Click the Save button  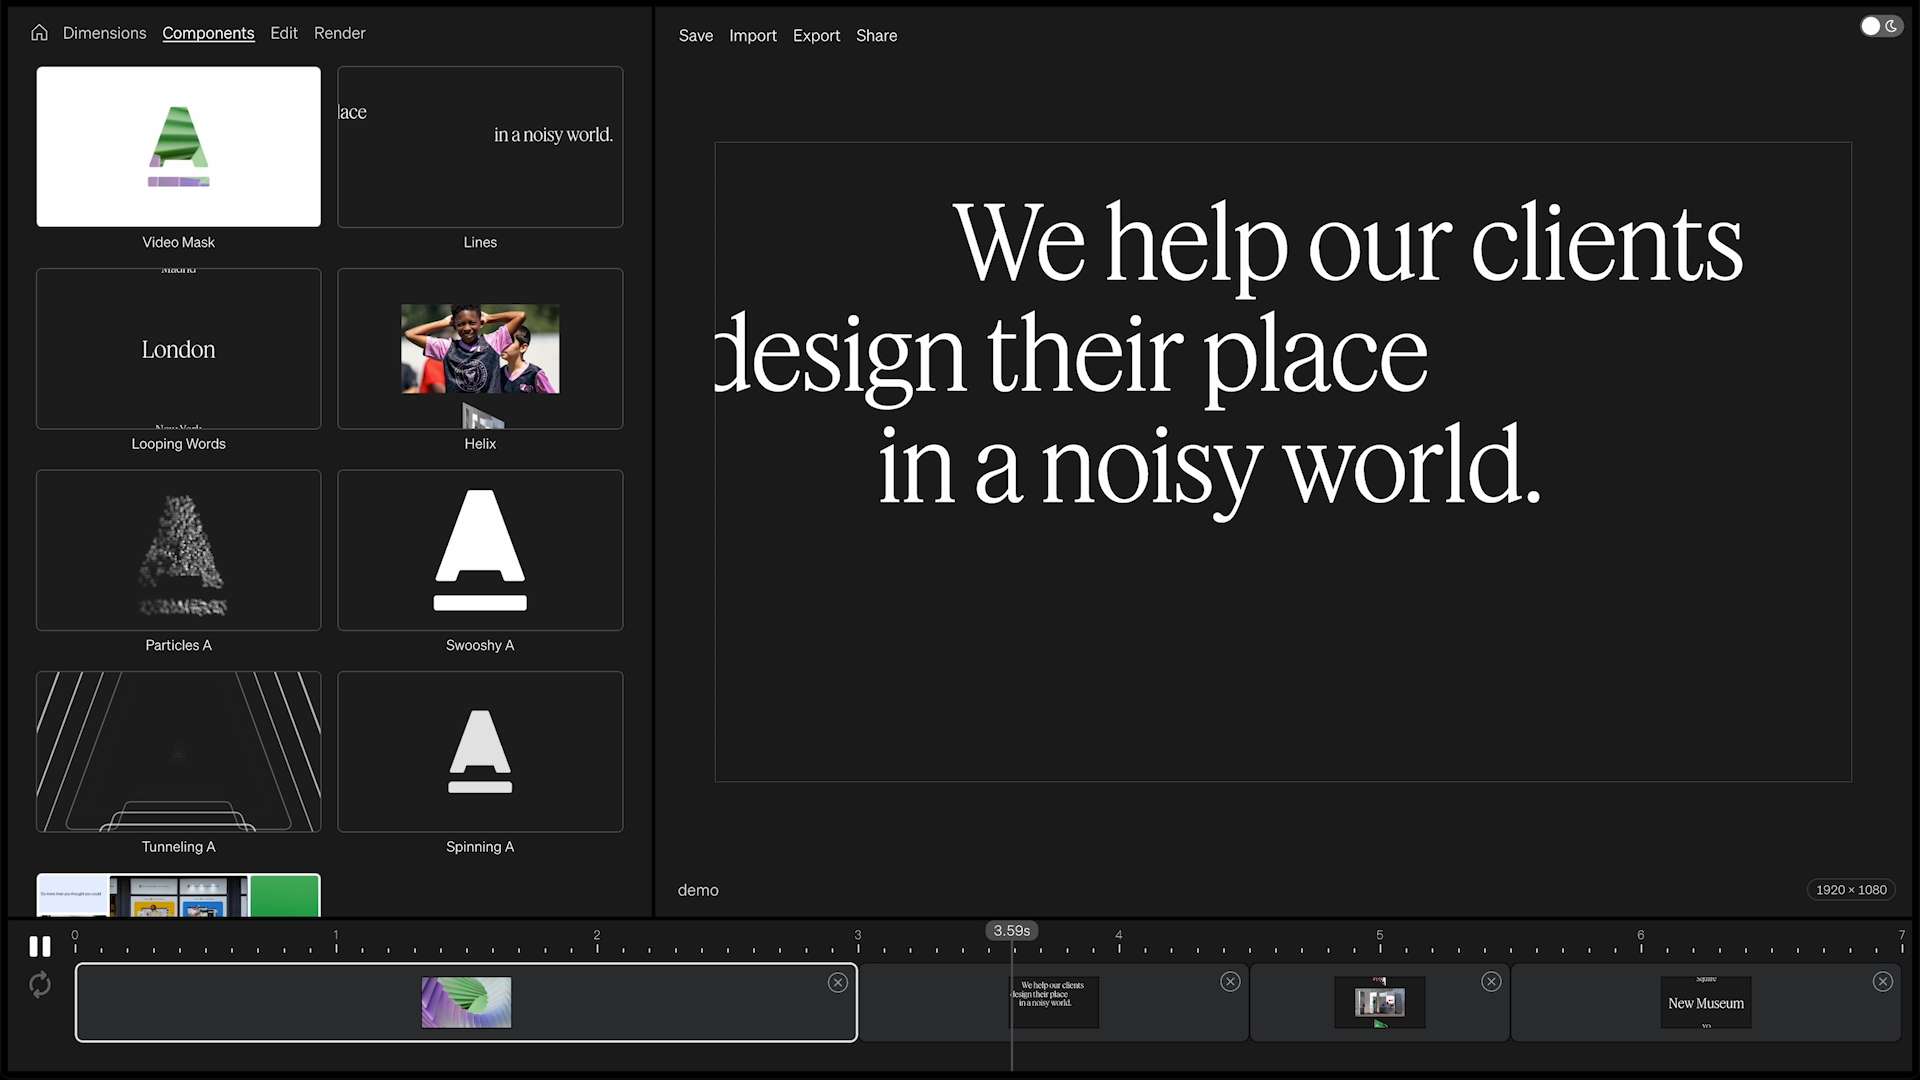[x=695, y=36]
